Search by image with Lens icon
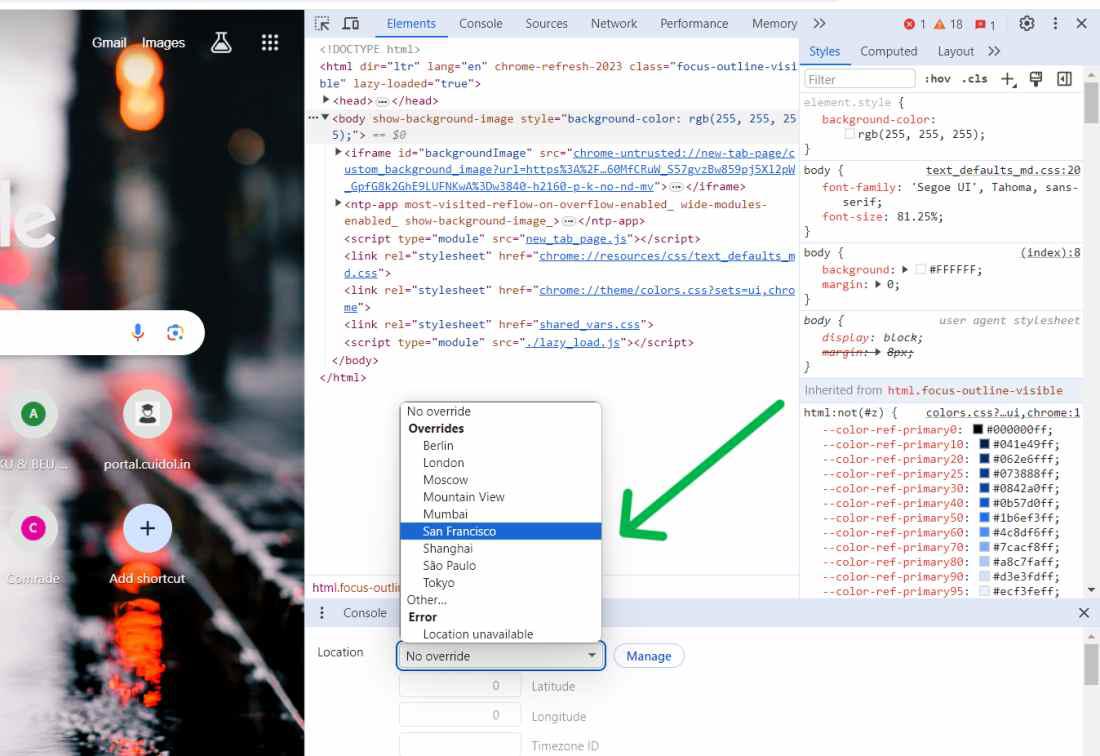The width and height of the screenshot is (1100, 756). pyautogui.click(x=175, y=332)
